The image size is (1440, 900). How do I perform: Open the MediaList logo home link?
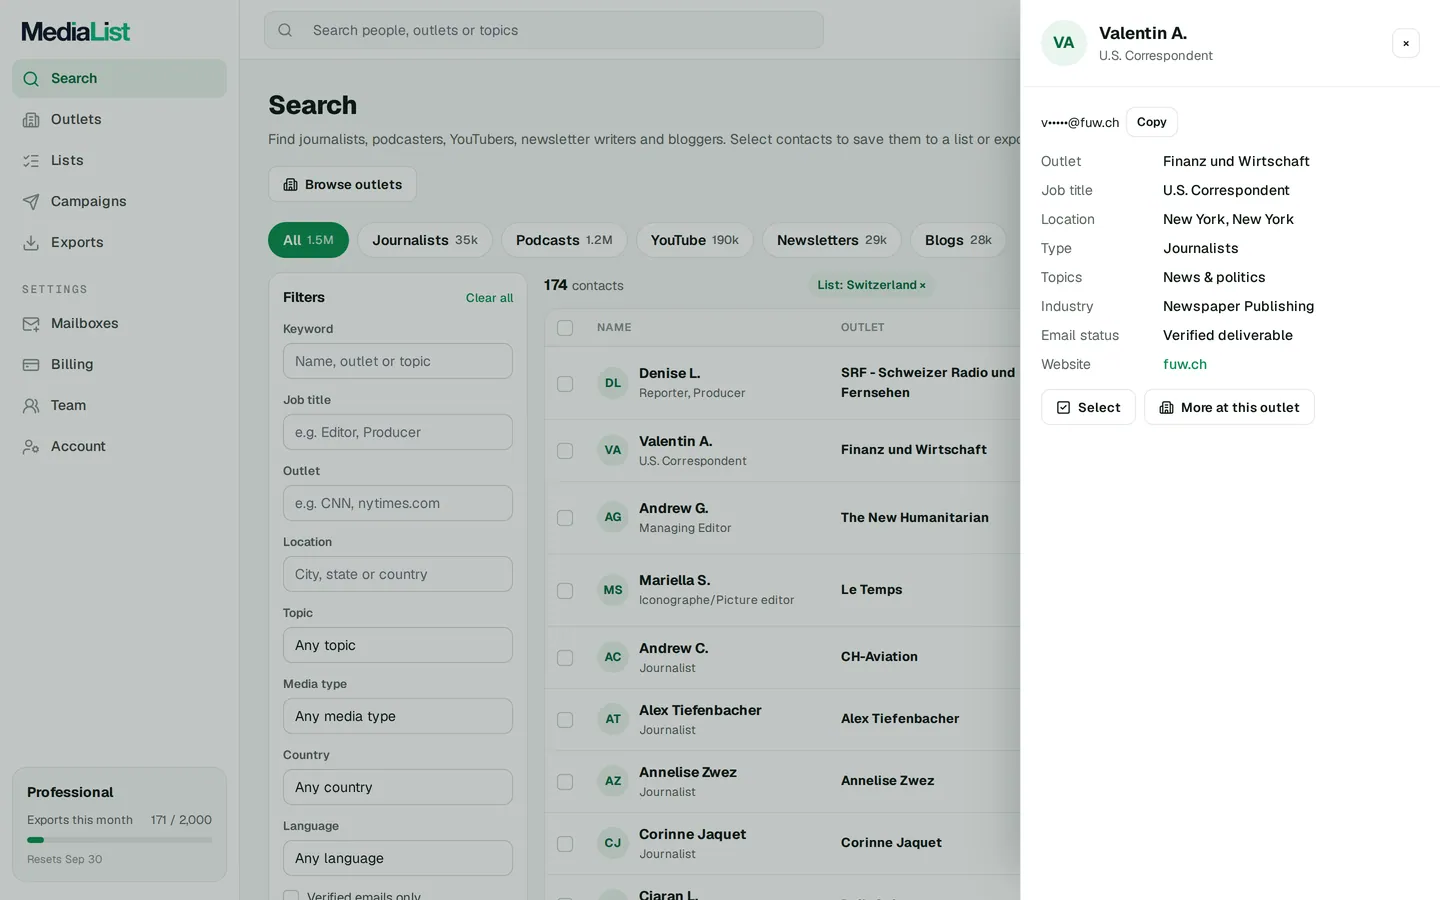point(76,32)
